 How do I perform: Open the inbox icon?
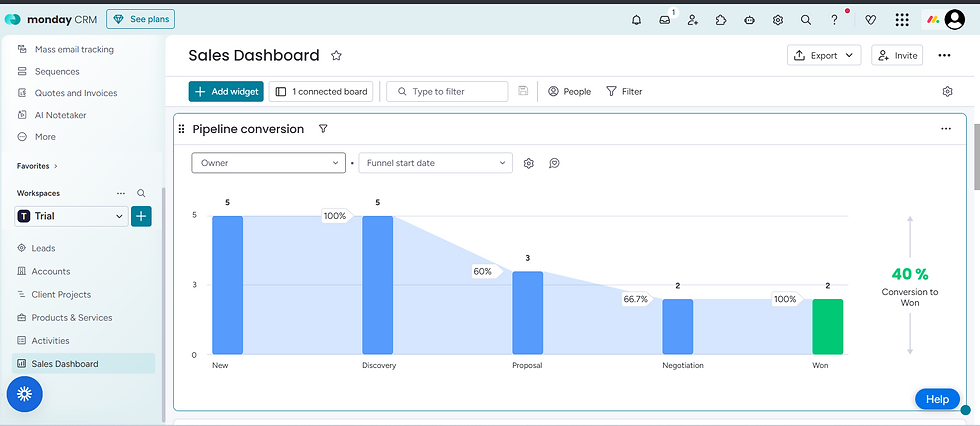[x=664, y=20]
